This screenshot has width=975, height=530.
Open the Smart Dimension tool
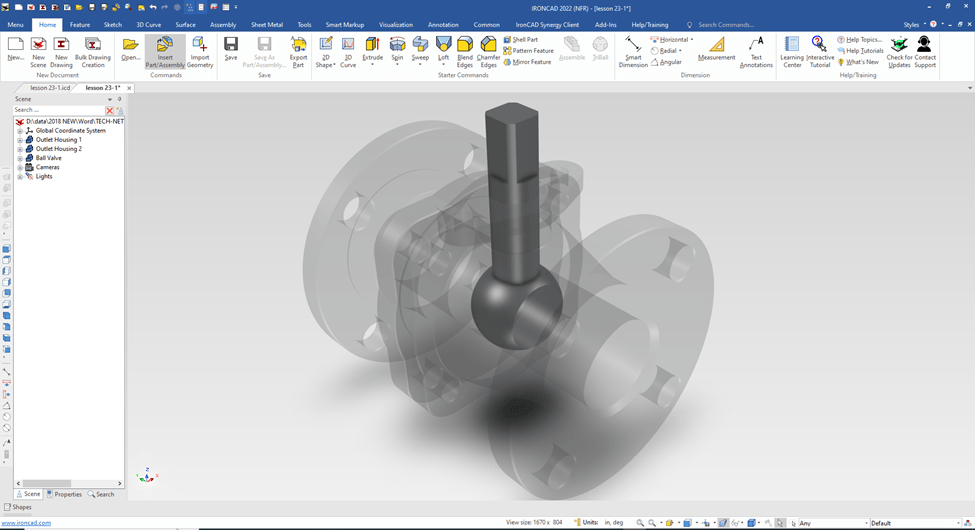633,47
